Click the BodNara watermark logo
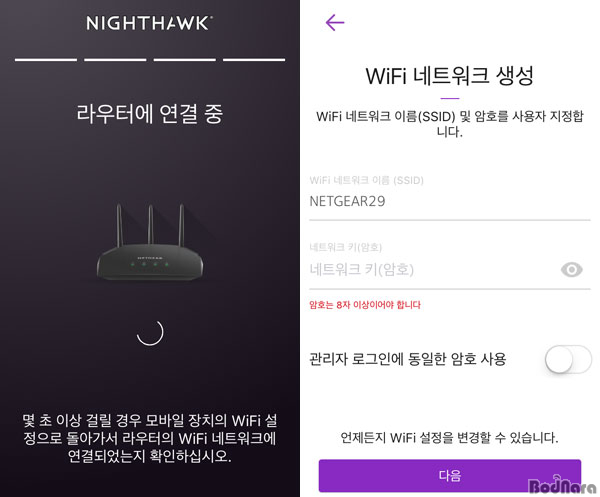 (562, 485)
